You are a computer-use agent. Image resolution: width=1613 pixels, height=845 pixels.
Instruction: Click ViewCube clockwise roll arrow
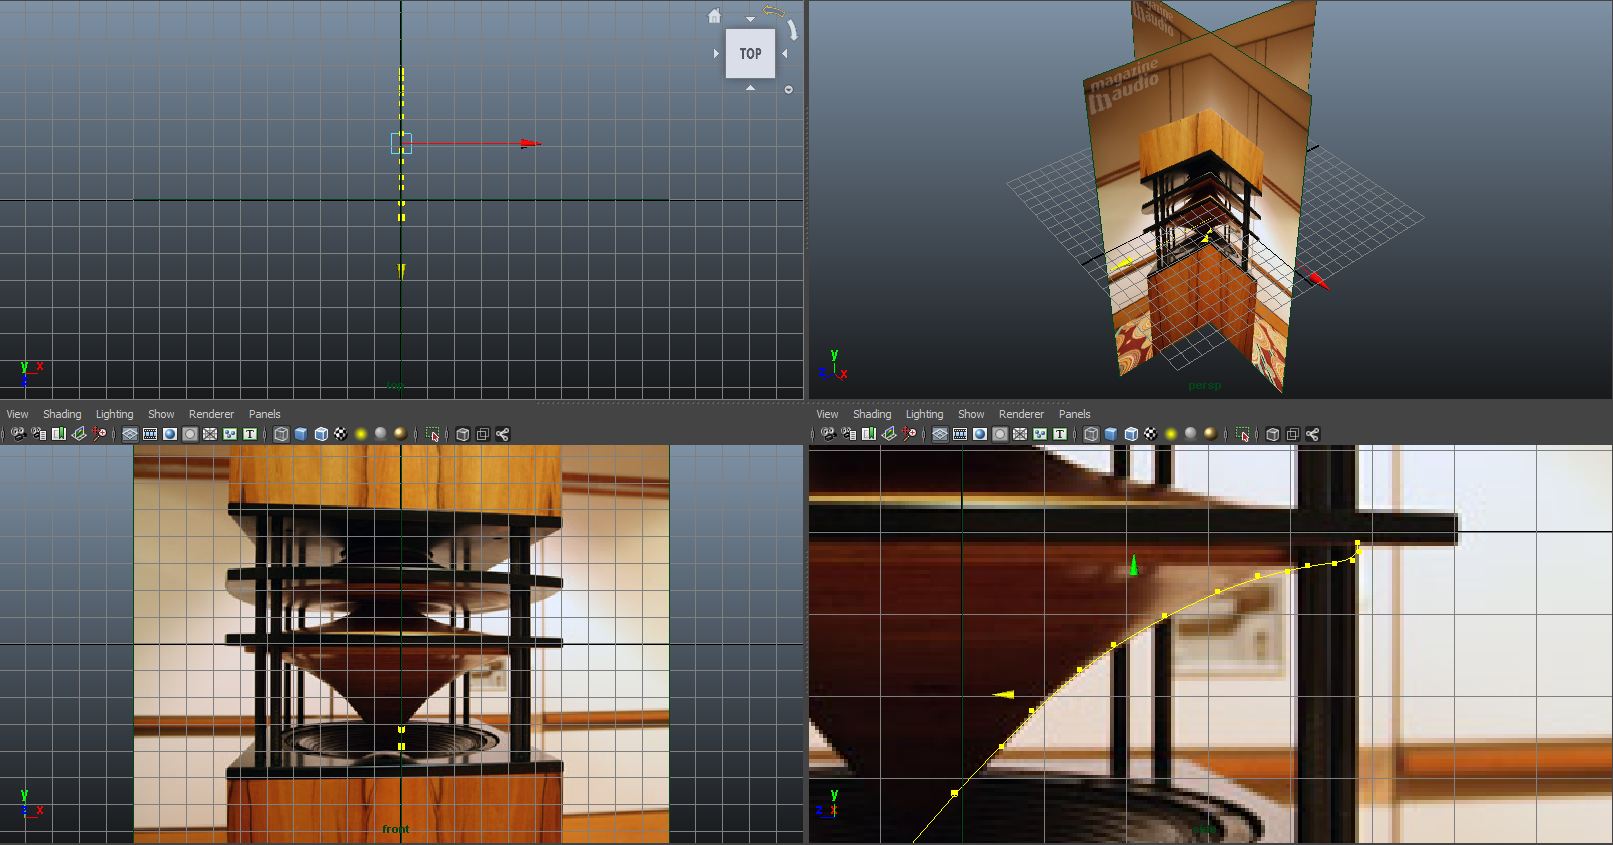(791, 29)
